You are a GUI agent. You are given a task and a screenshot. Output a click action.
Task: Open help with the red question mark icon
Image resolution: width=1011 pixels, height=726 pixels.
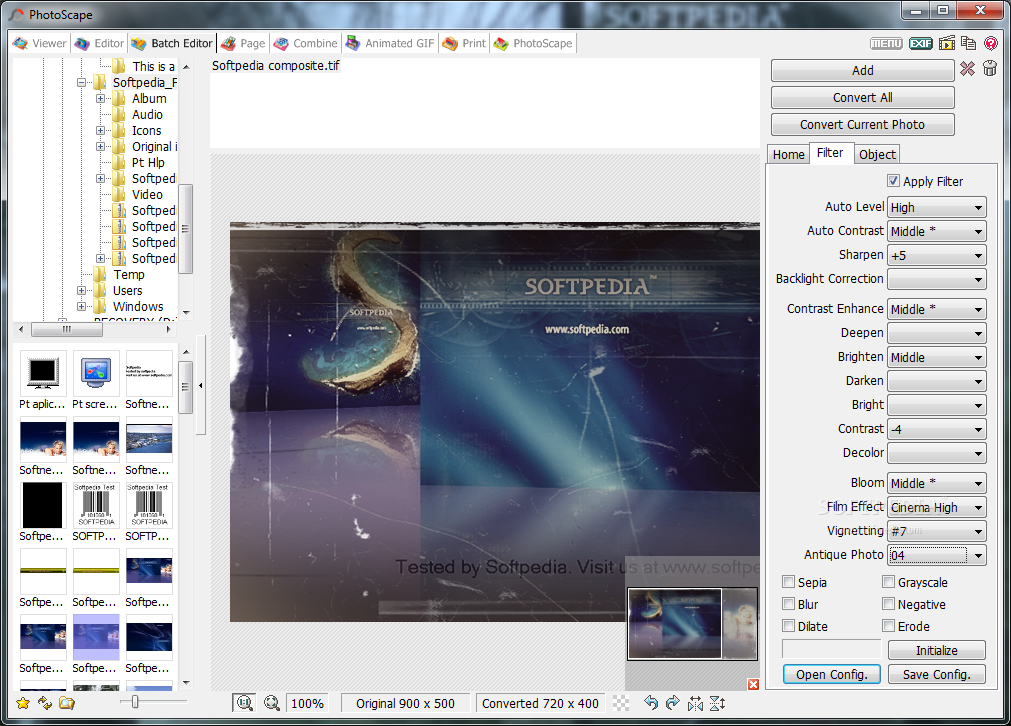(991, 43)
